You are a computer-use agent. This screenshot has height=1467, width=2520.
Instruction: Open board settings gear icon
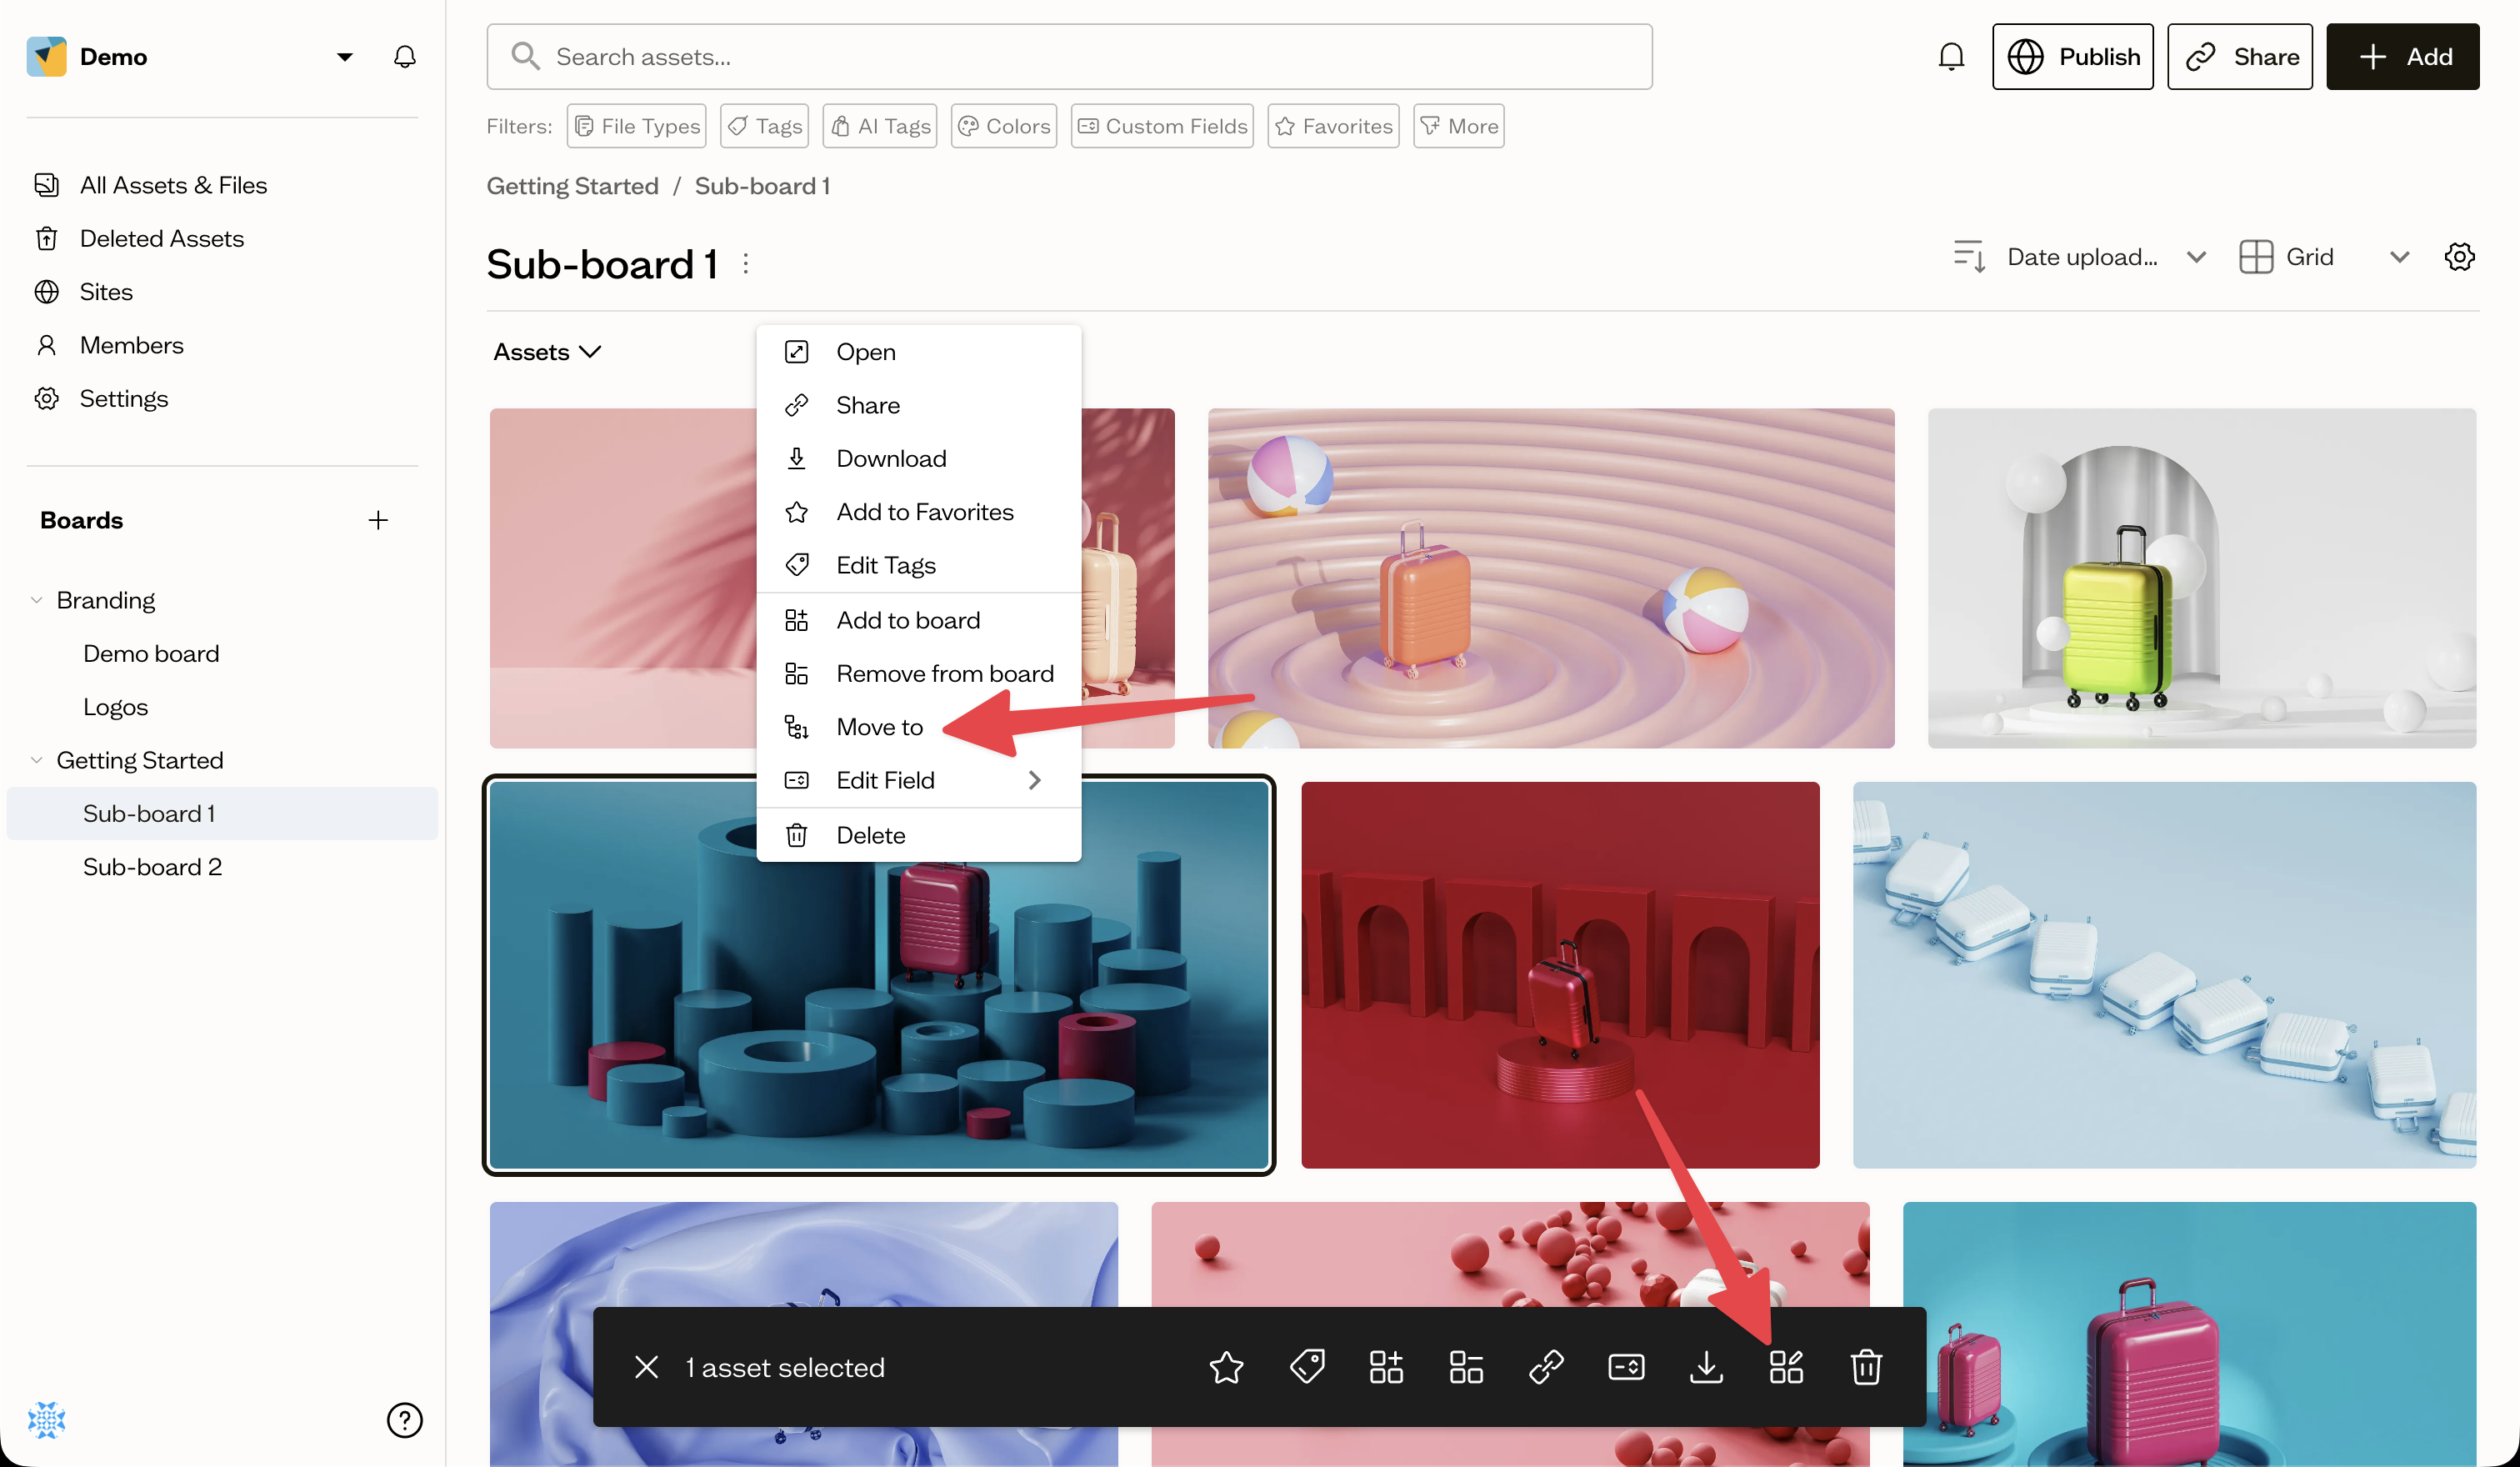tap(2459, 257)
